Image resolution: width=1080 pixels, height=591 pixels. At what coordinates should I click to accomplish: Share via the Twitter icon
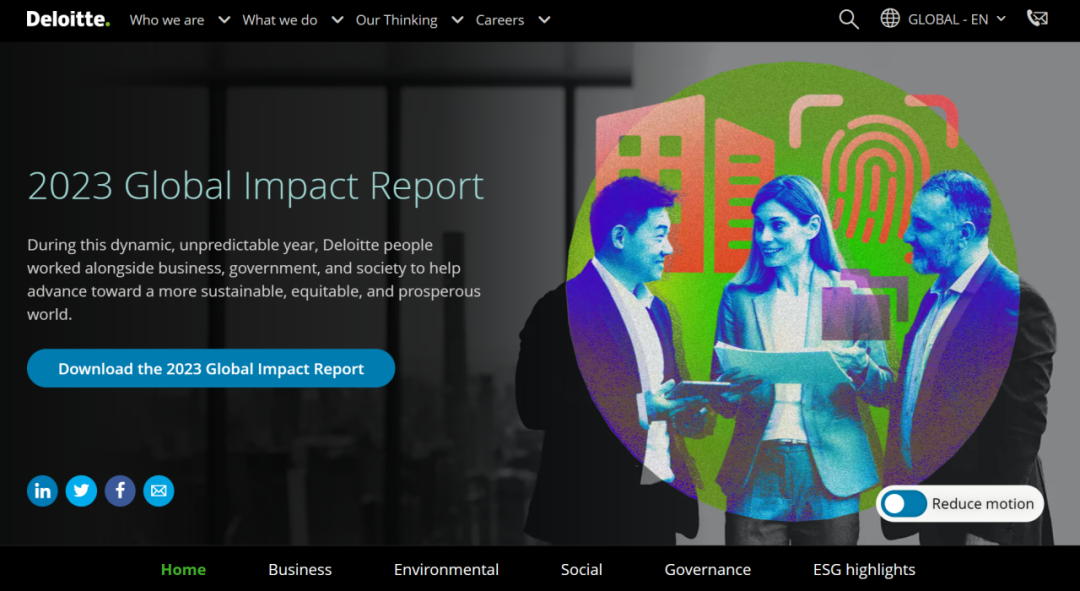[81, 490]
